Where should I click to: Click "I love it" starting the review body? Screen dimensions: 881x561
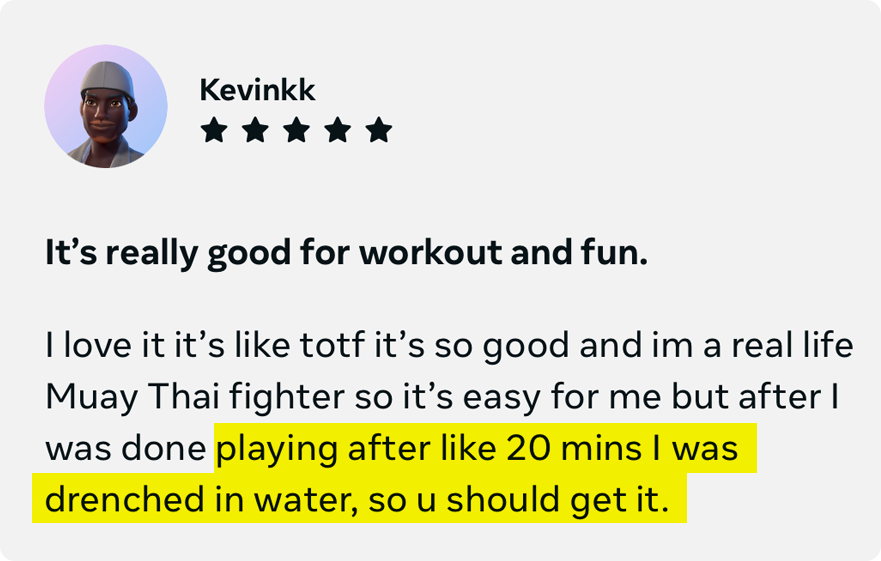point(105,345)
